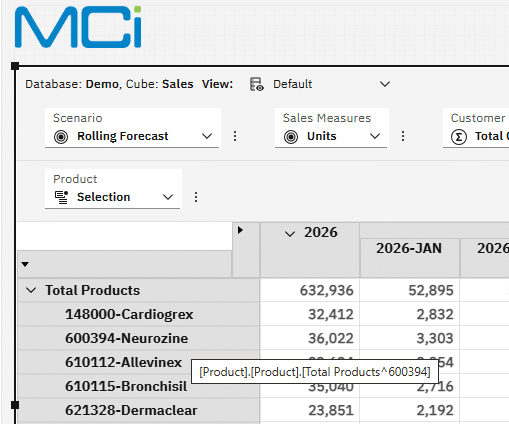Click the Customer sigma total icon
The image size is (509, 424).
point(459,137)
